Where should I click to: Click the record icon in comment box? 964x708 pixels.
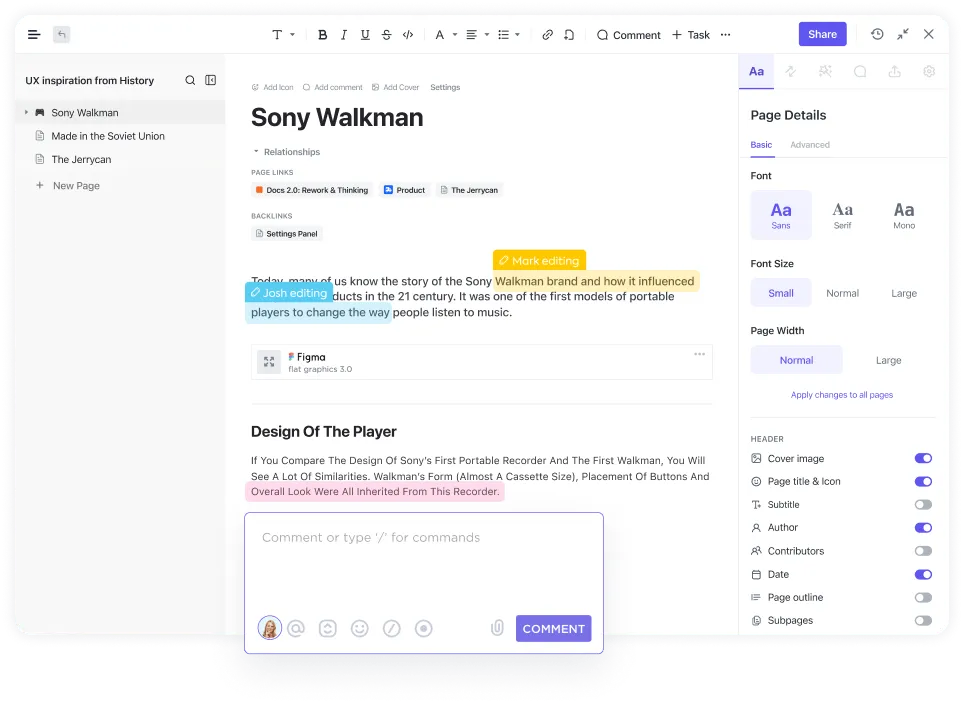[x=424, y=628]
